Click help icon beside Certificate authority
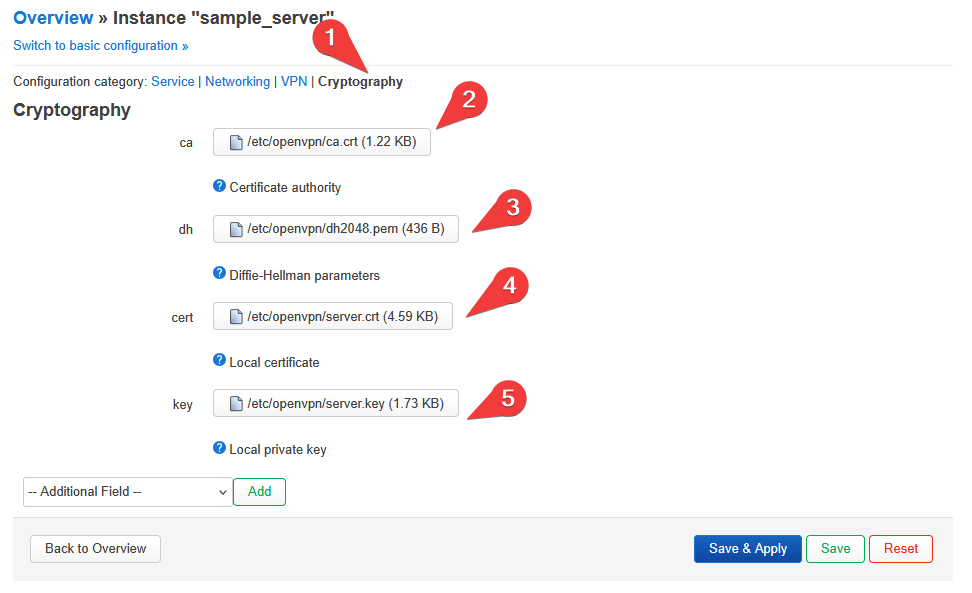The image size is (972, 593). 219,186
